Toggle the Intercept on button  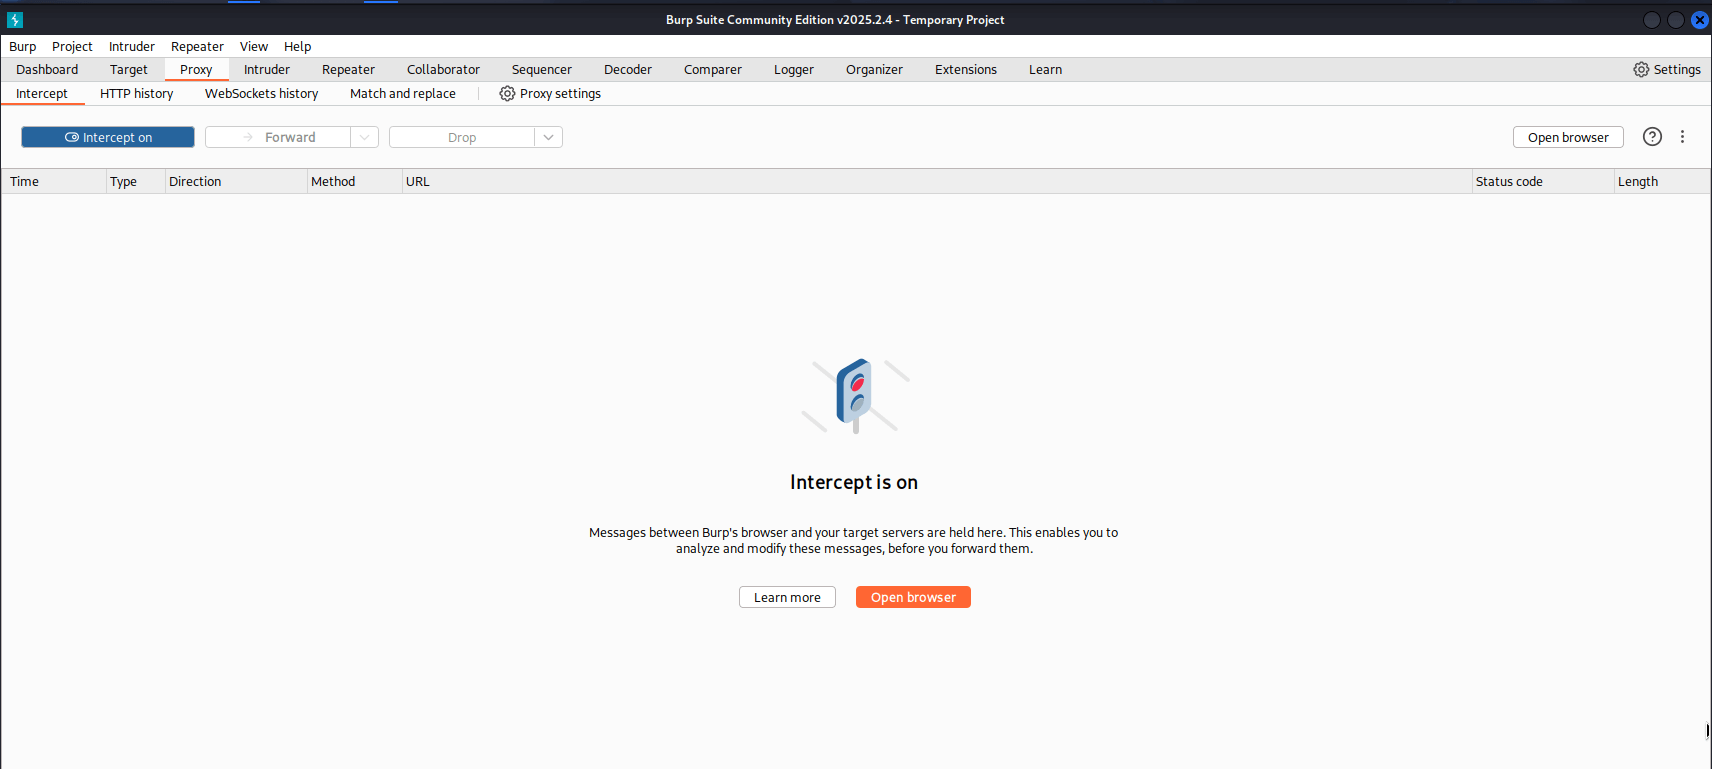(108, 137)
